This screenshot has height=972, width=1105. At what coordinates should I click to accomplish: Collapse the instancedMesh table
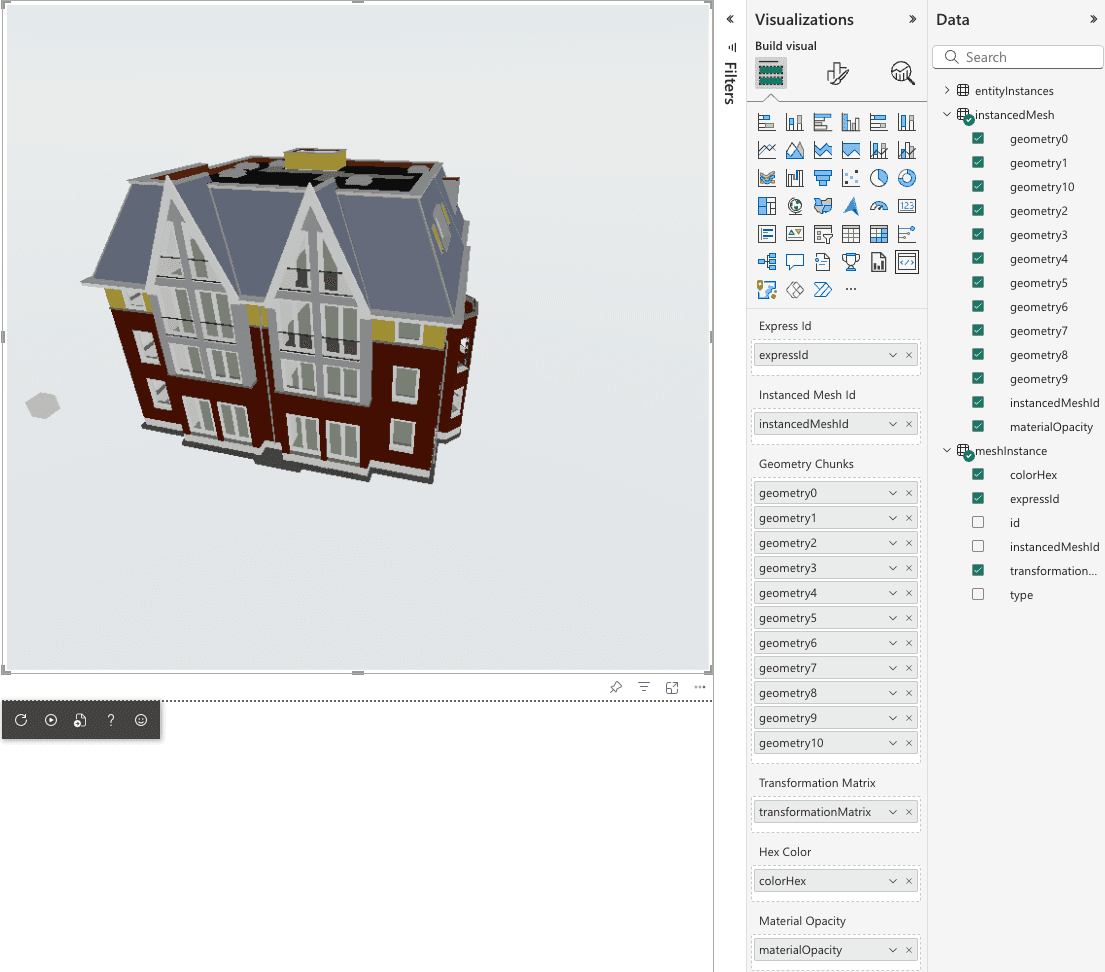947,115
